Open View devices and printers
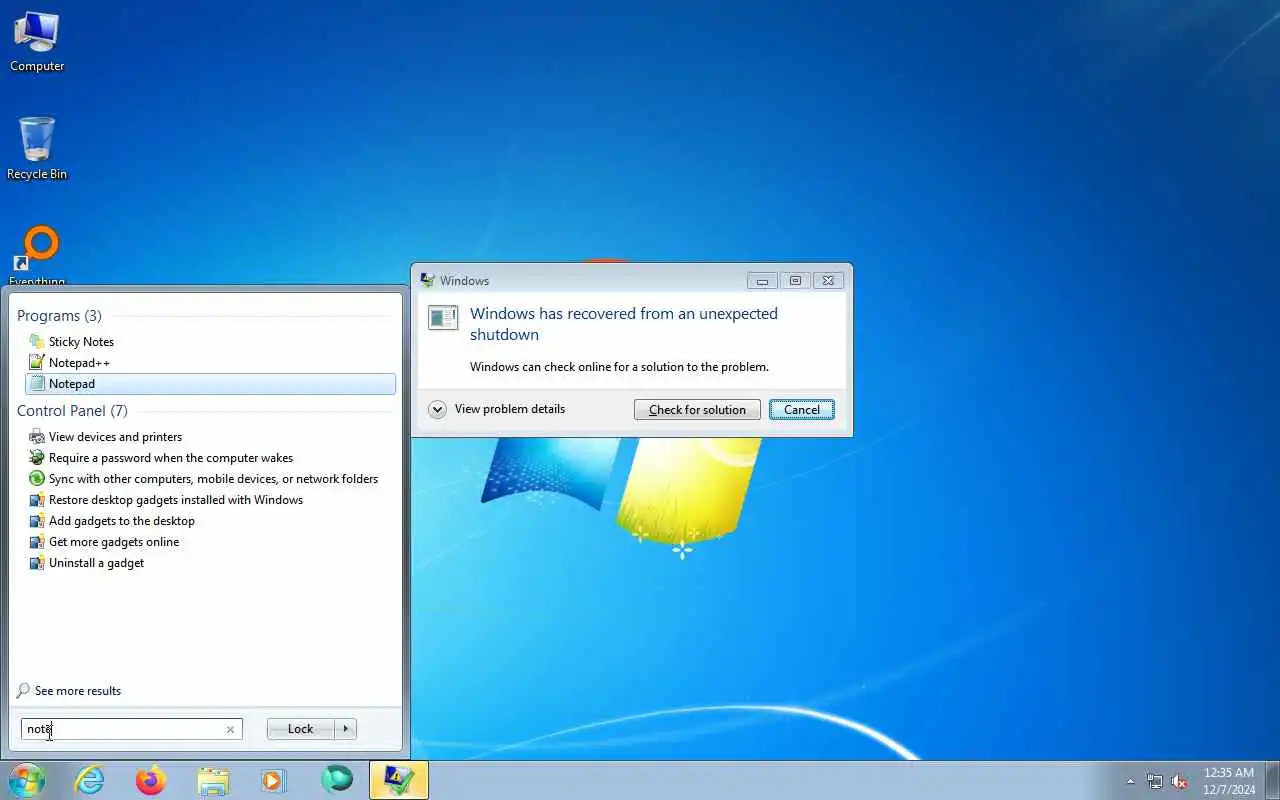This screenshot has height=800, width=1280. click(x=210, y=436)
